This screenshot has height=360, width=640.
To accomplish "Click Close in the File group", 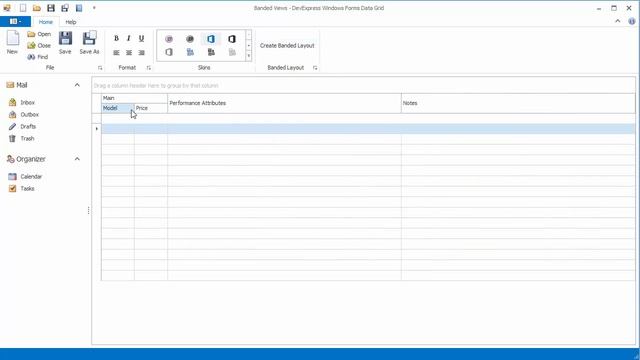I will click(39, 46).
